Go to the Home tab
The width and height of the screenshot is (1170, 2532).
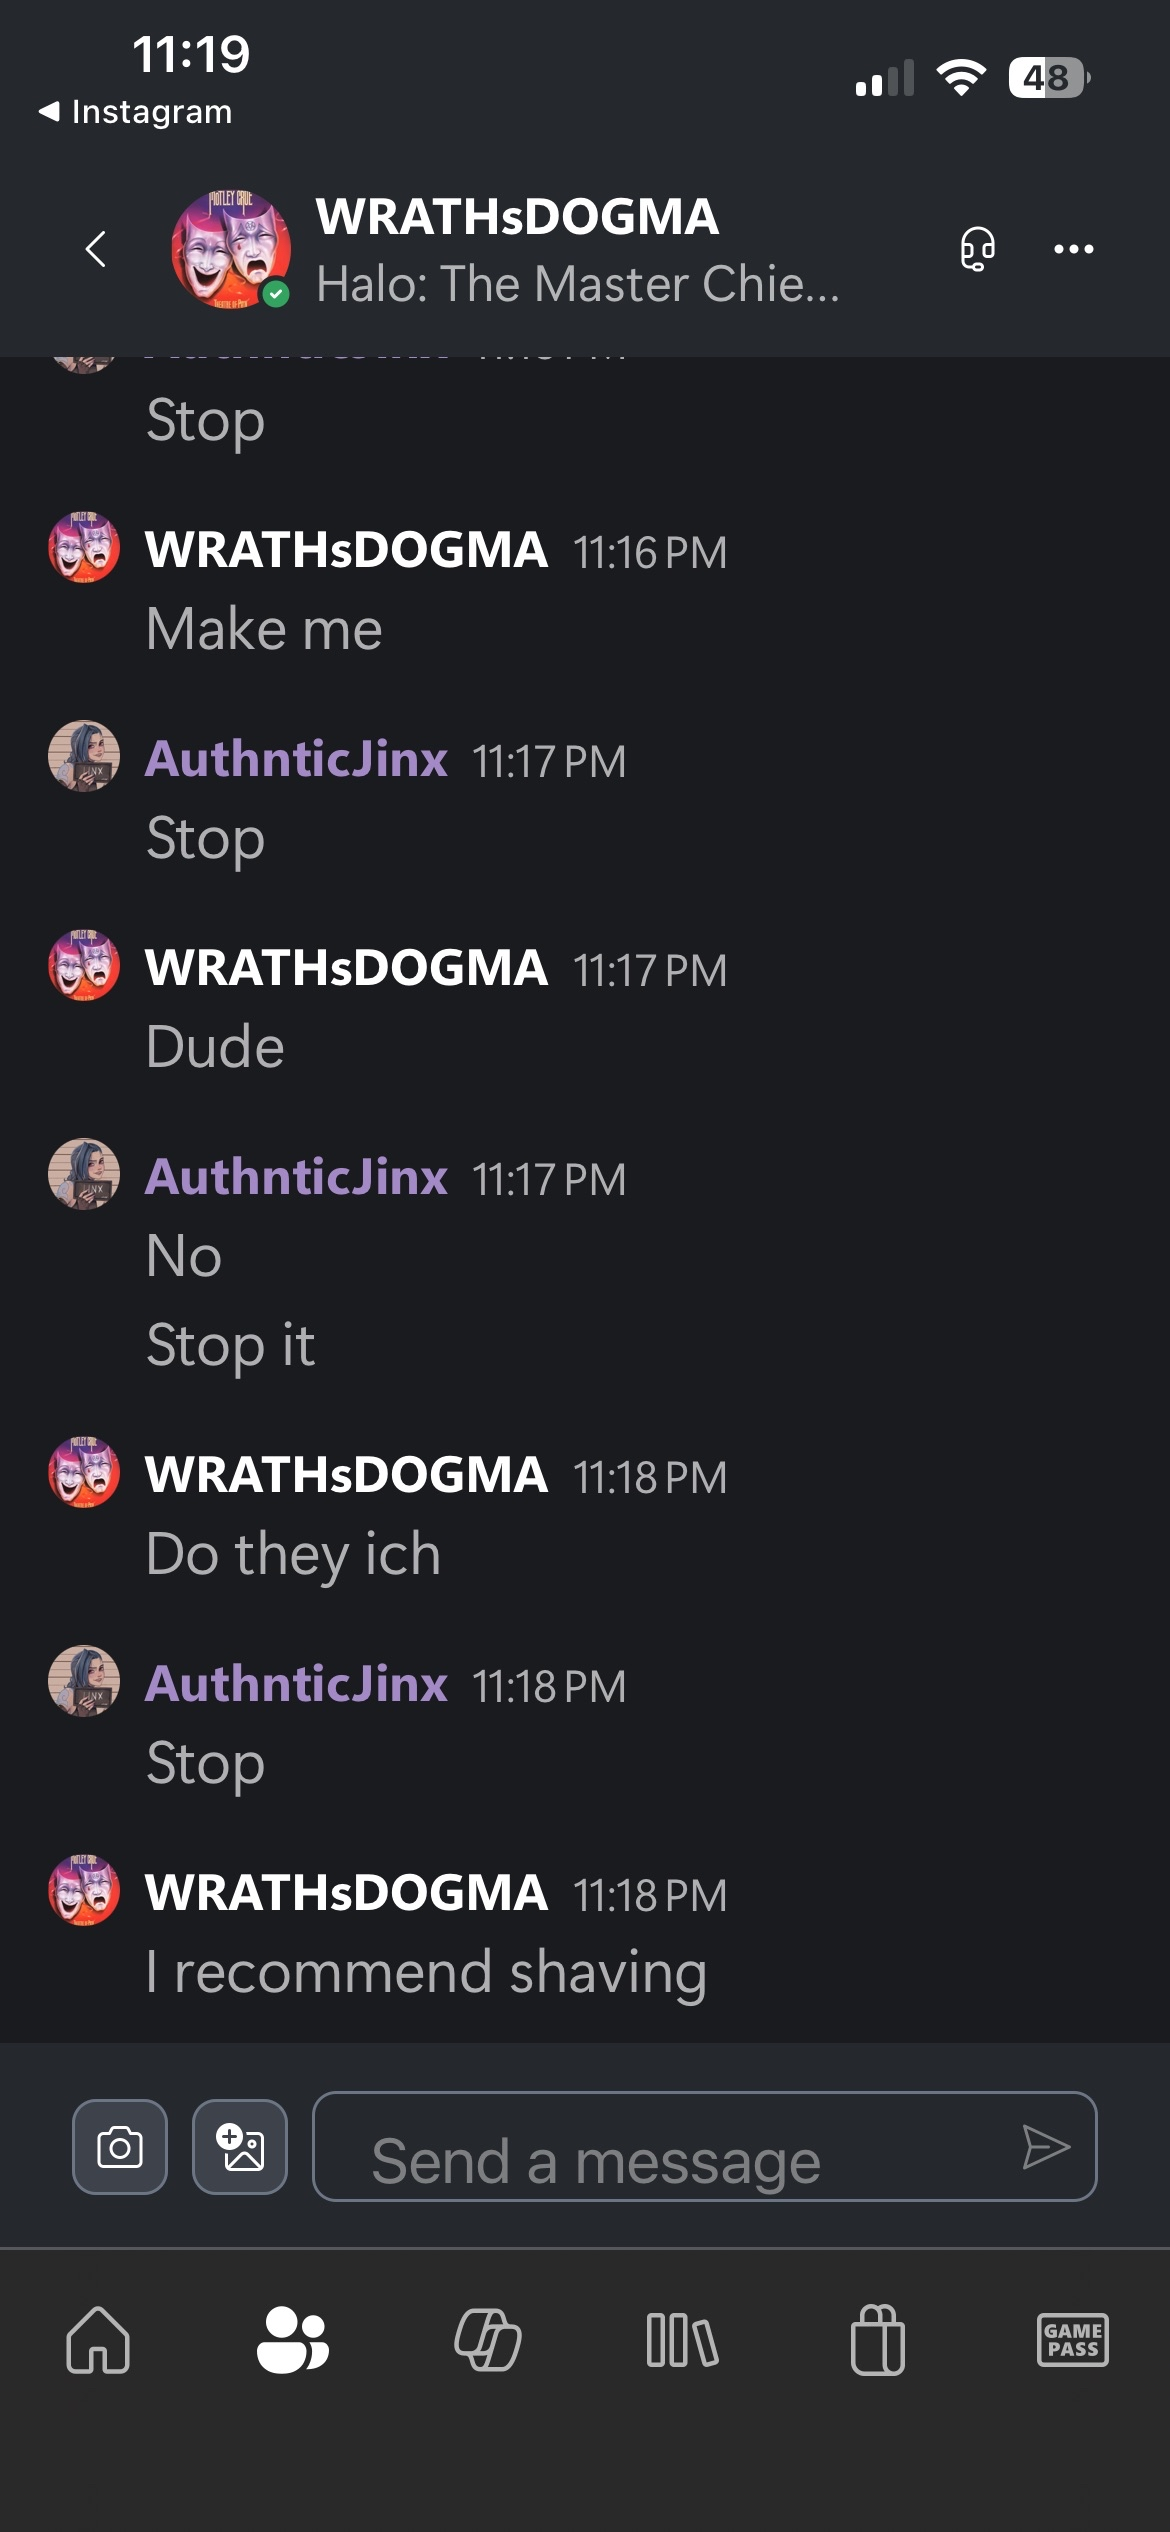[x=98, y=2340]
